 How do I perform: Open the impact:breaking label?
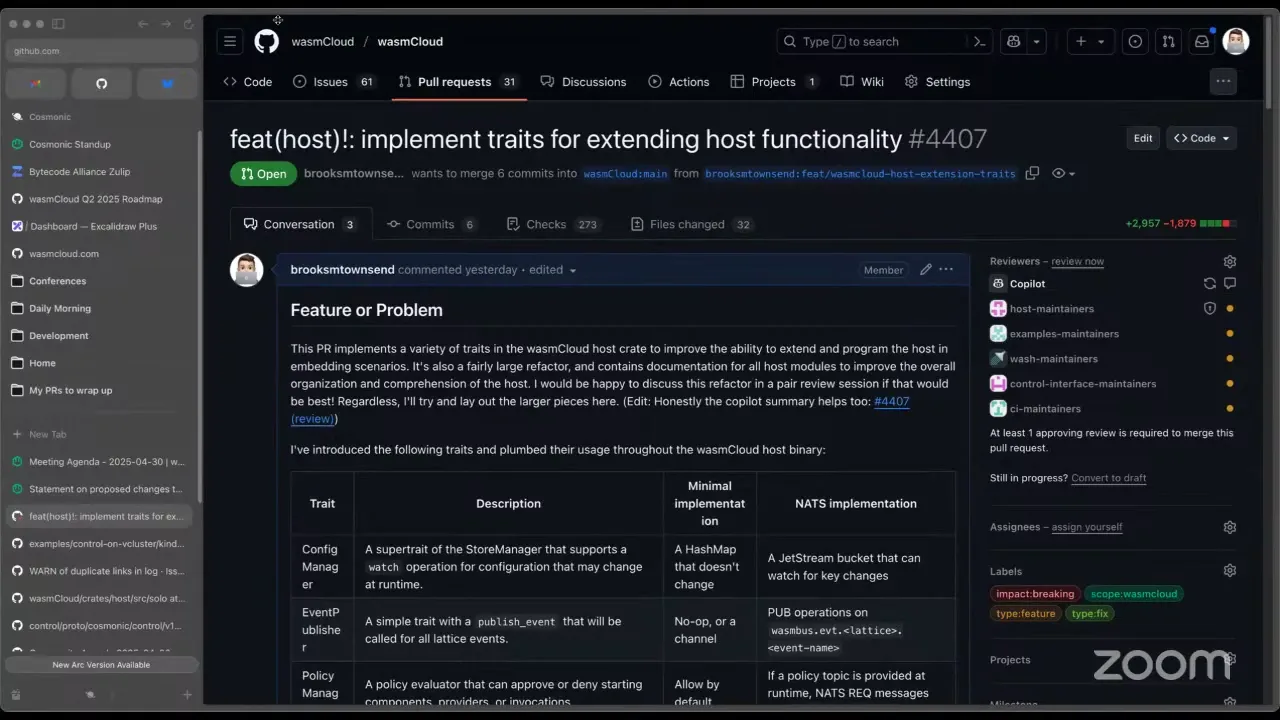click(x=1035, y=594)
